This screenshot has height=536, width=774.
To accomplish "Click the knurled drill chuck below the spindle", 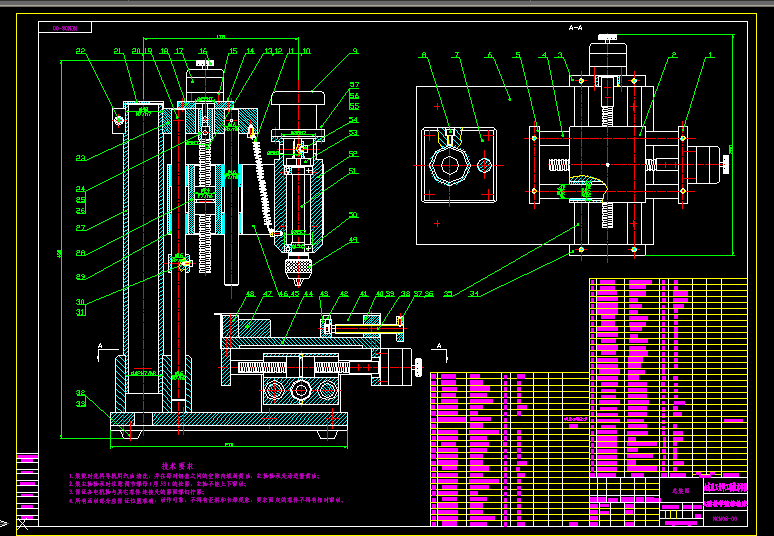I will (x=298, y=268).
